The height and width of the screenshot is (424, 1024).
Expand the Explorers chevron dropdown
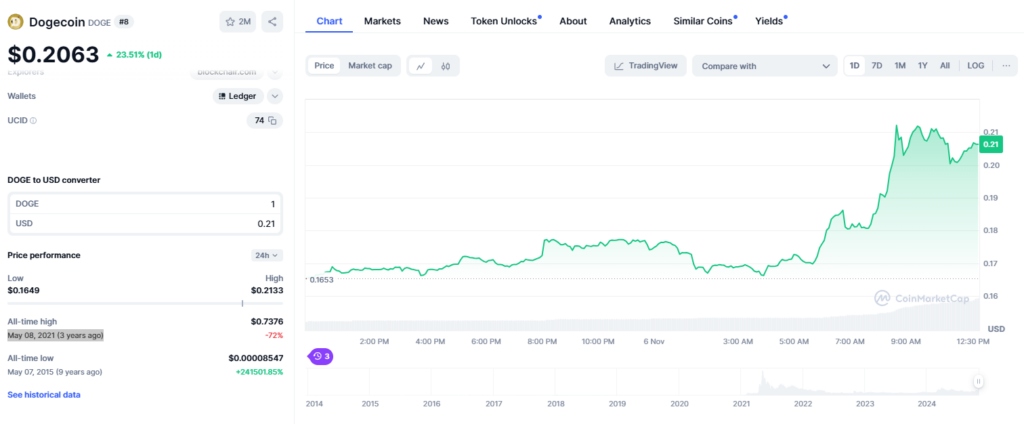click(x=276, y=73)
